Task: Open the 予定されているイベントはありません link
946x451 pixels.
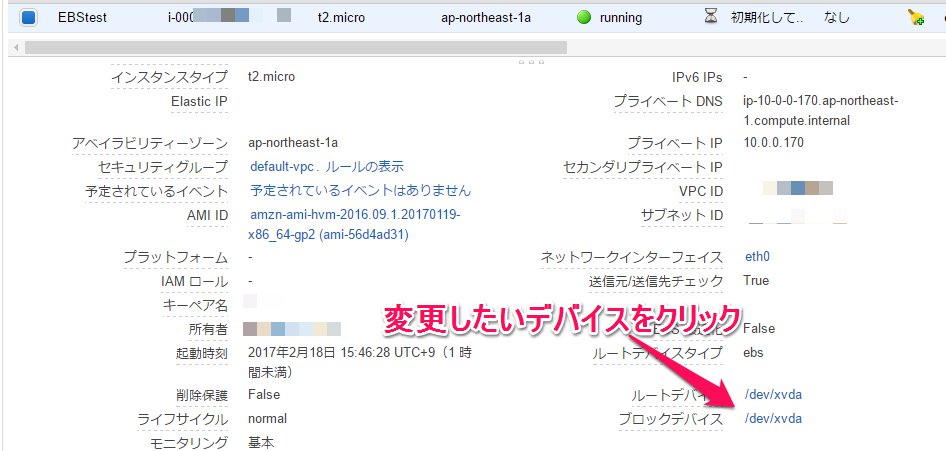Action: click(360, 190)
